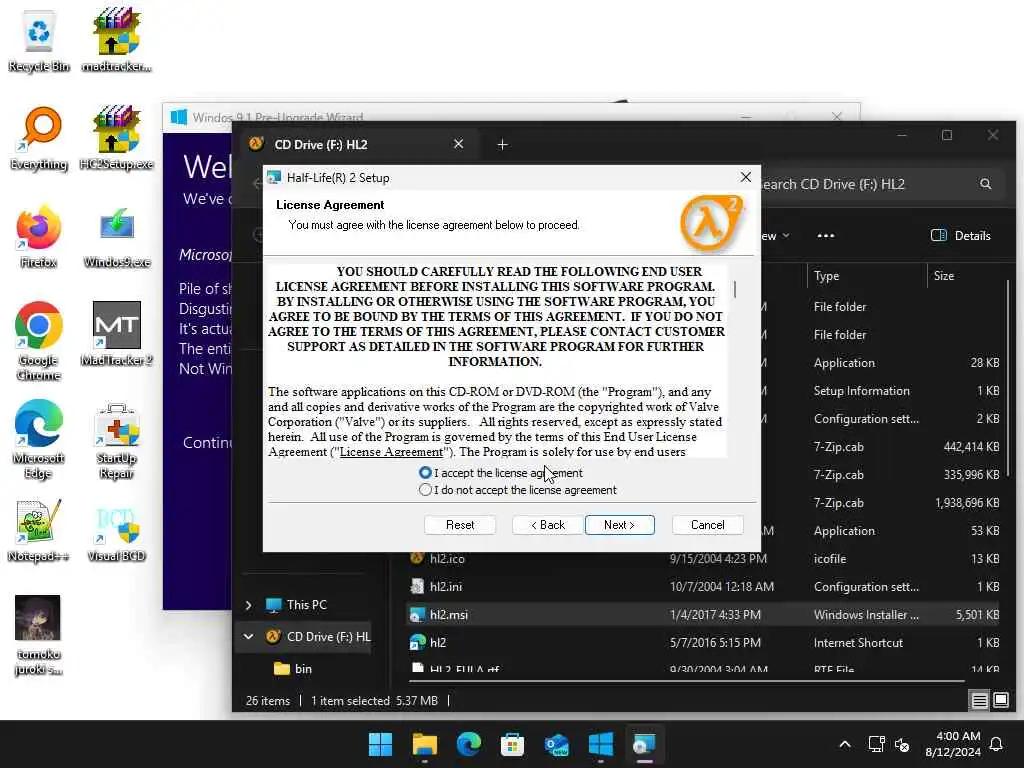The width and height of the screenshot is (1024, 768).
Task: Click the blue Windows logo taskbar app
Action: pyautogui.click(x=600, y=744)
